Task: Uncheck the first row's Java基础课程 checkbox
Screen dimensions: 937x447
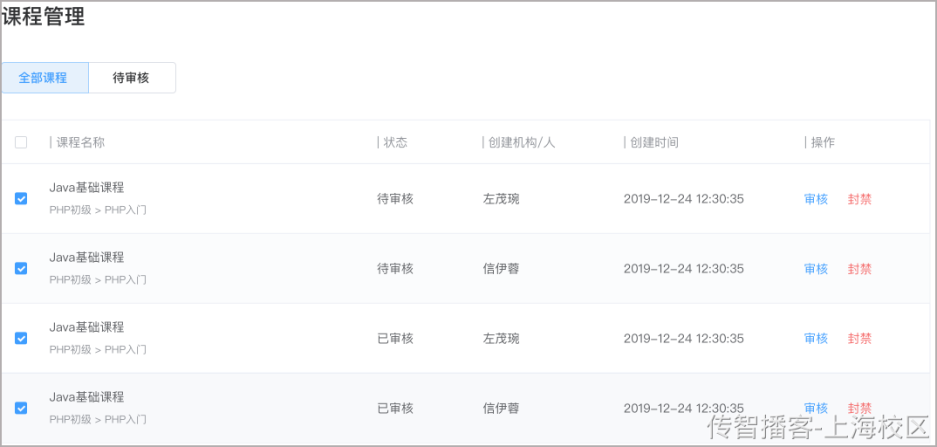Action: click(x=21, y=198)
